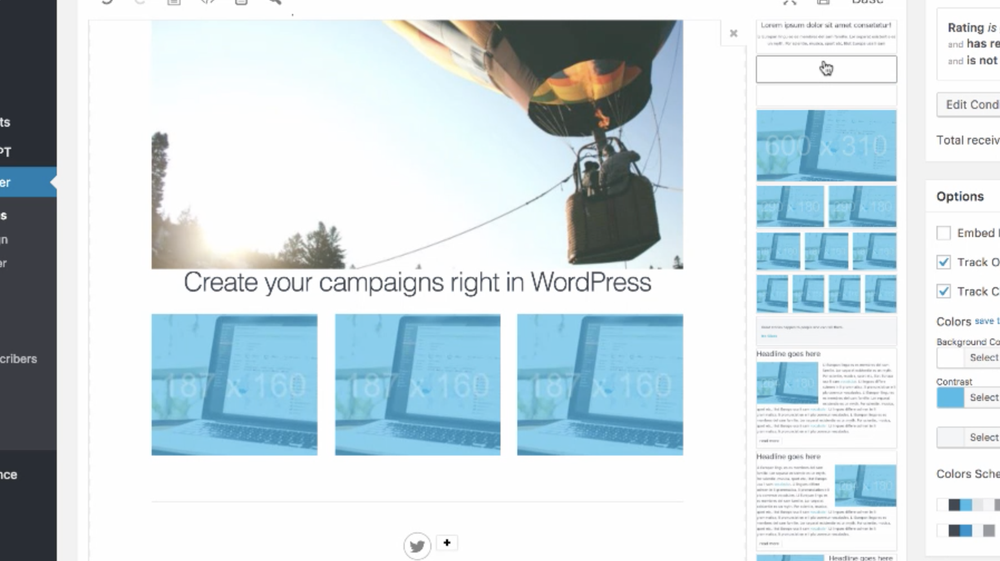
Task: Select the second 187 x 160 placeholder image
Action: (418, 384)
